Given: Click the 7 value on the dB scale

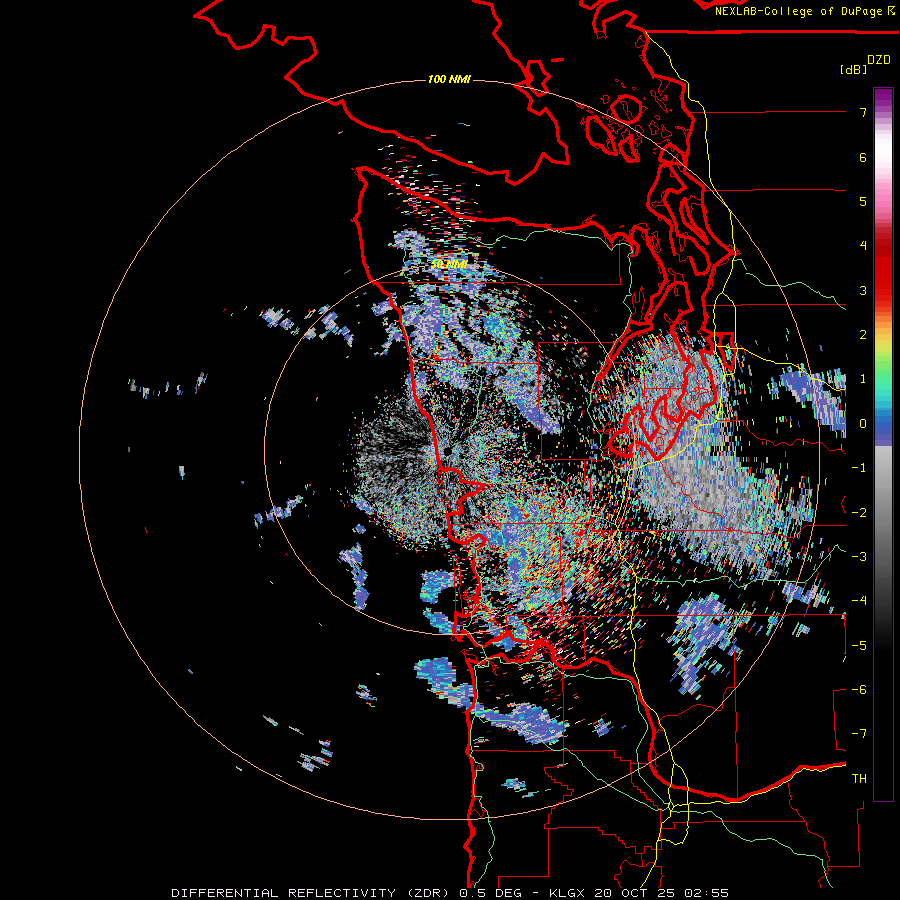Looking at the screenshot, I should (863, 112).
